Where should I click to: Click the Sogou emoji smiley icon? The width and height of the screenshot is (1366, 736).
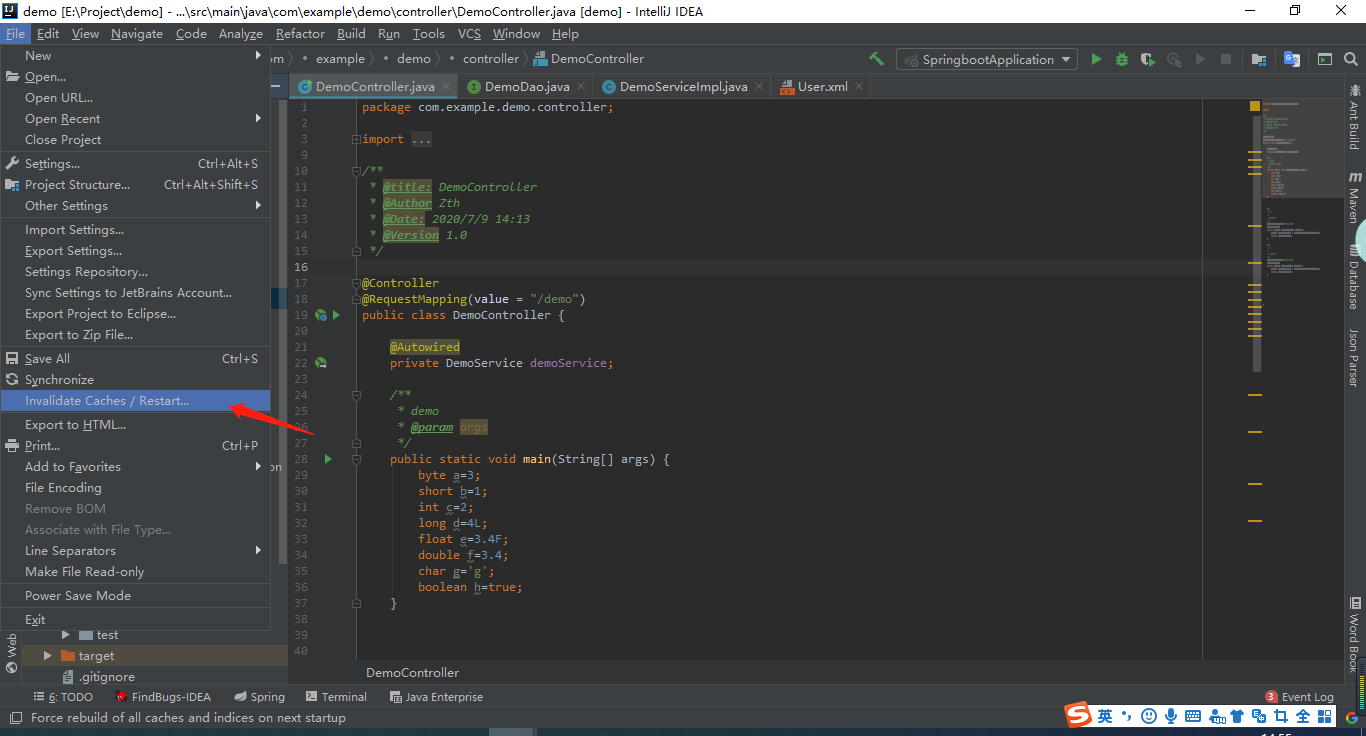(x=1149, y=716)
